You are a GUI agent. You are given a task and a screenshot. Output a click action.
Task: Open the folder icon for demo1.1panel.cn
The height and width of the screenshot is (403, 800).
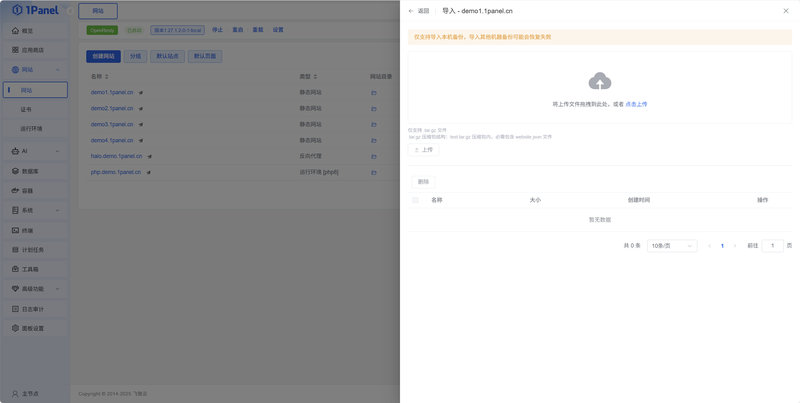point(373,93)
